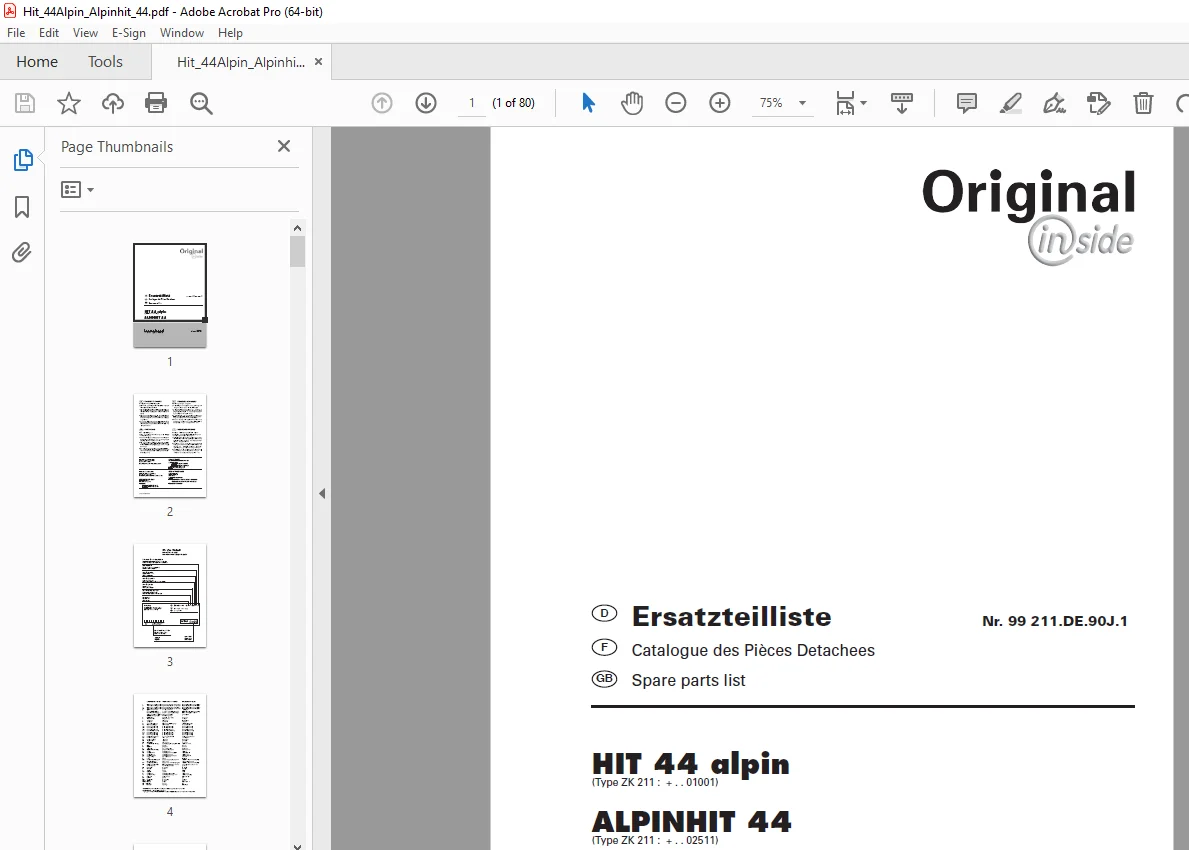Select the Hit_44Alpin document tab
1189x850 pixels.
point(240,62)
